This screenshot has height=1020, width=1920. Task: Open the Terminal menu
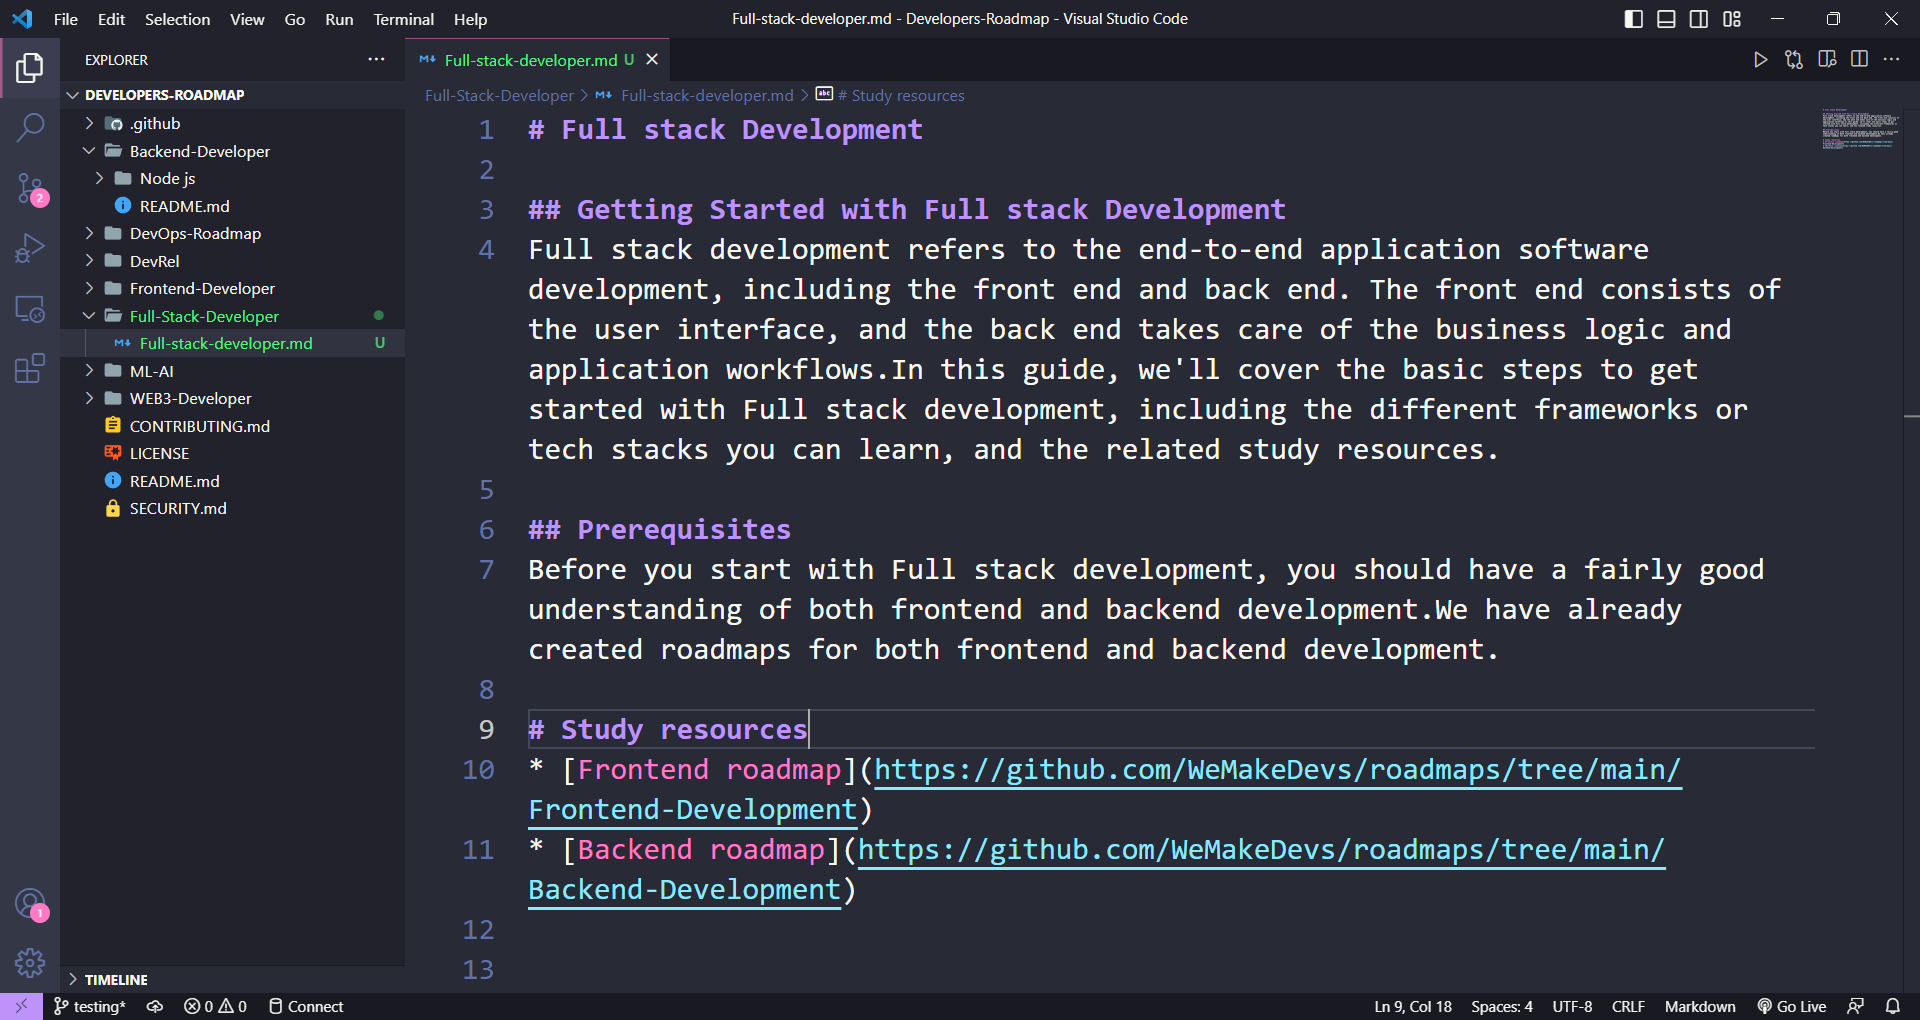[x=403, y=19]
